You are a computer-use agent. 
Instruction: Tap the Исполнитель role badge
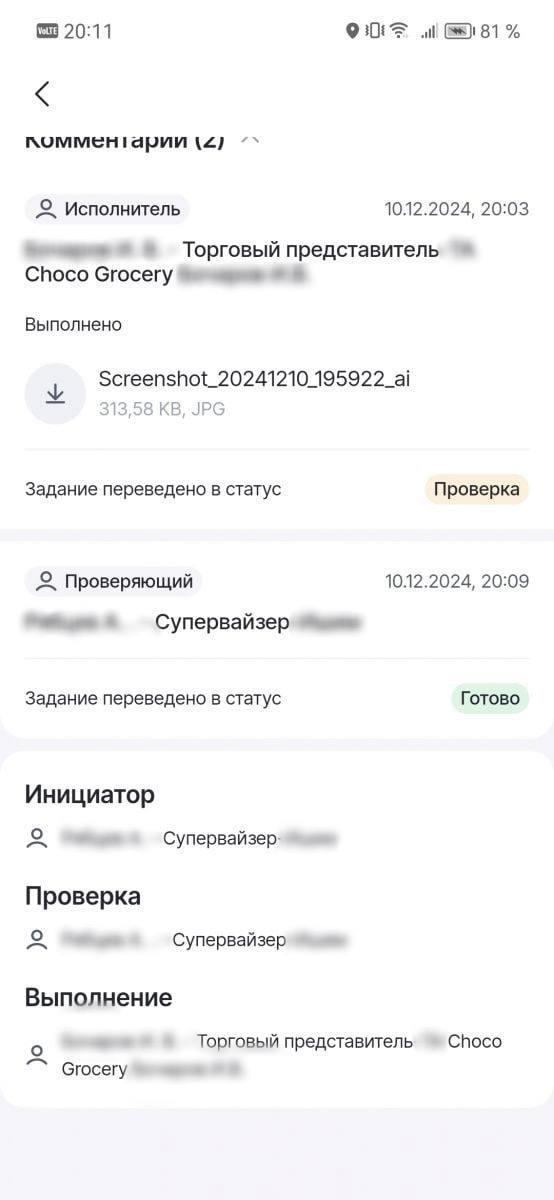pyautogui.click(x=107, y=209)
